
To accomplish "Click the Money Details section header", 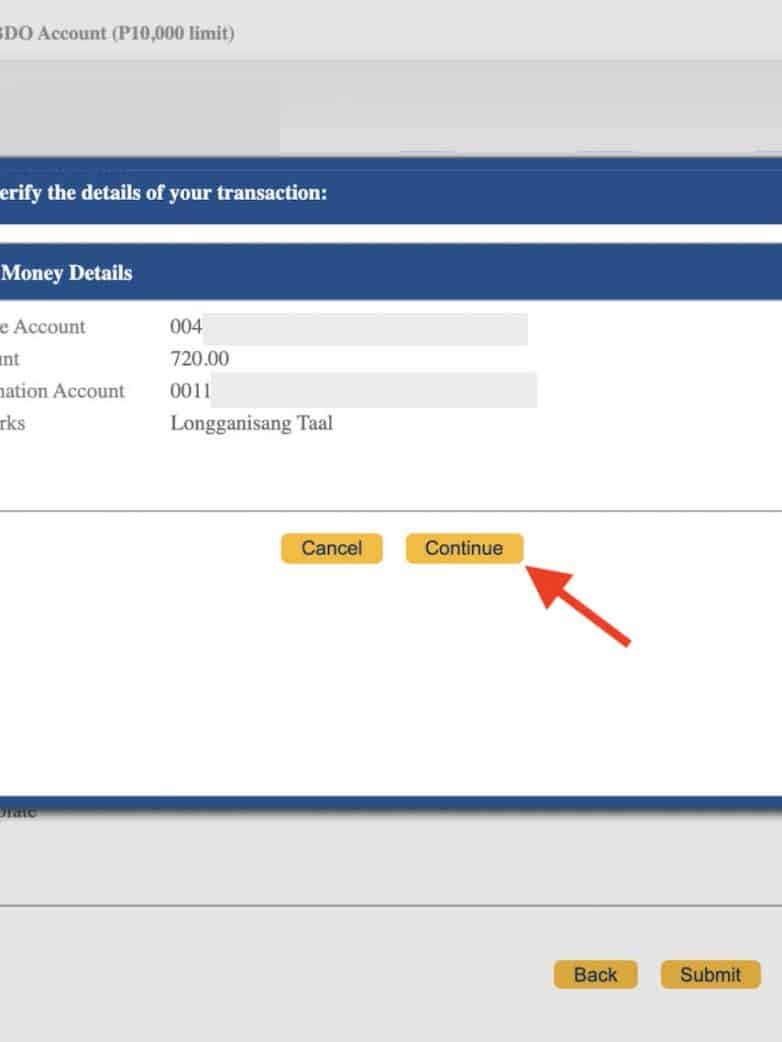I will [x=67, y=272].
